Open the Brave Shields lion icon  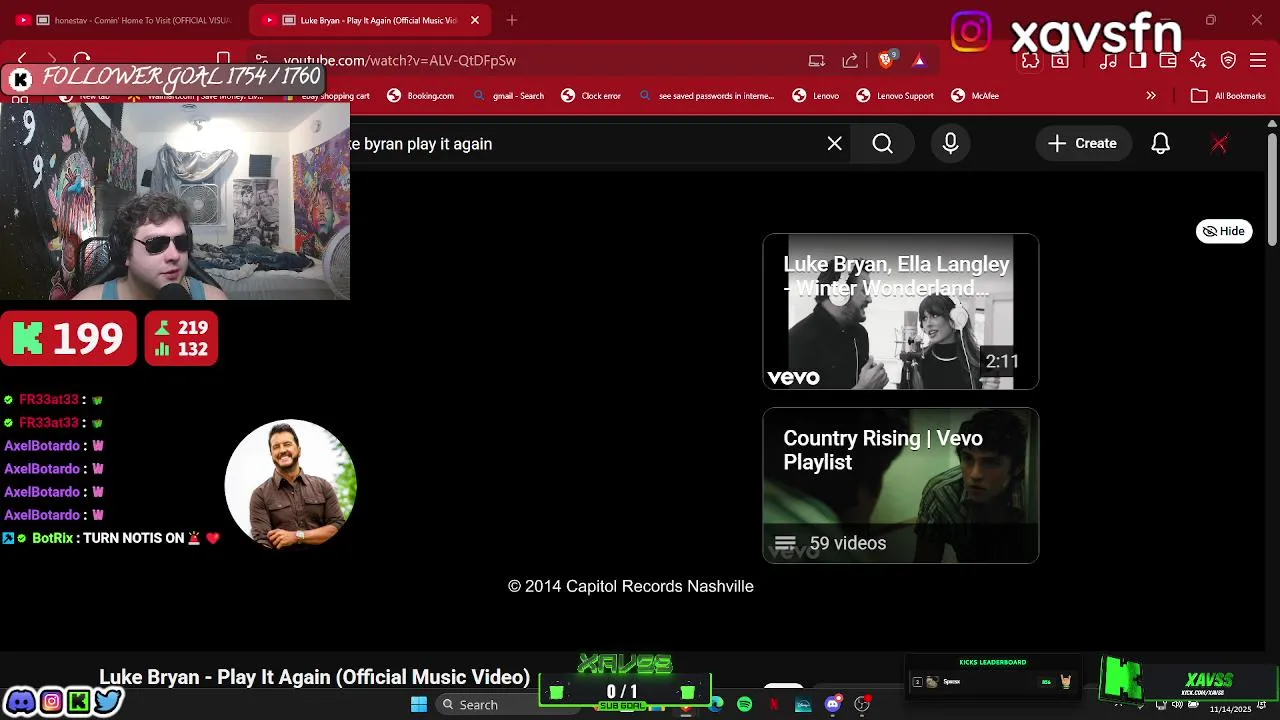(886, 60)
